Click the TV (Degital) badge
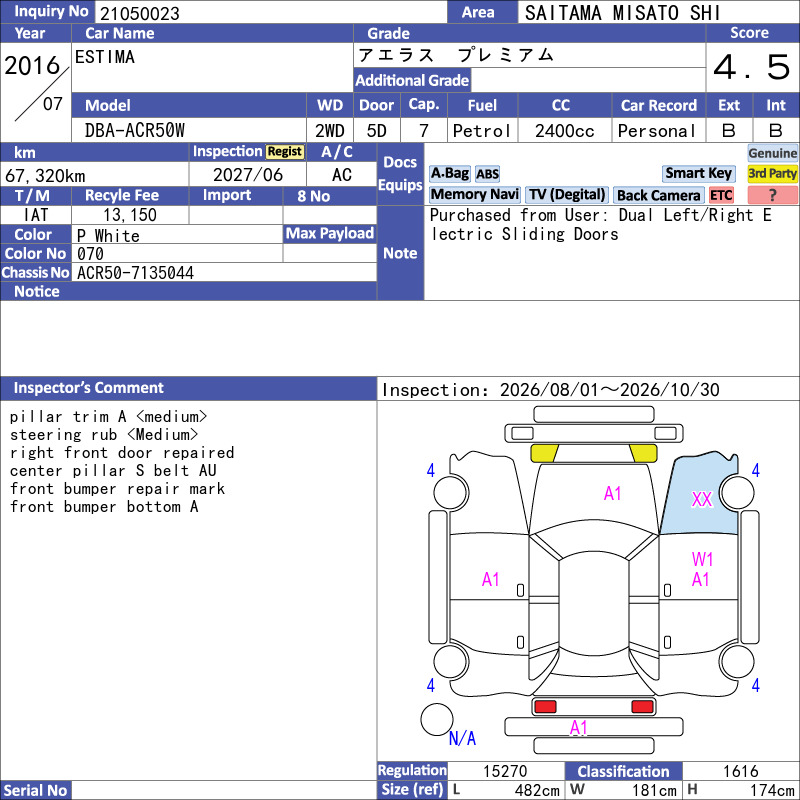 point(567,194)
